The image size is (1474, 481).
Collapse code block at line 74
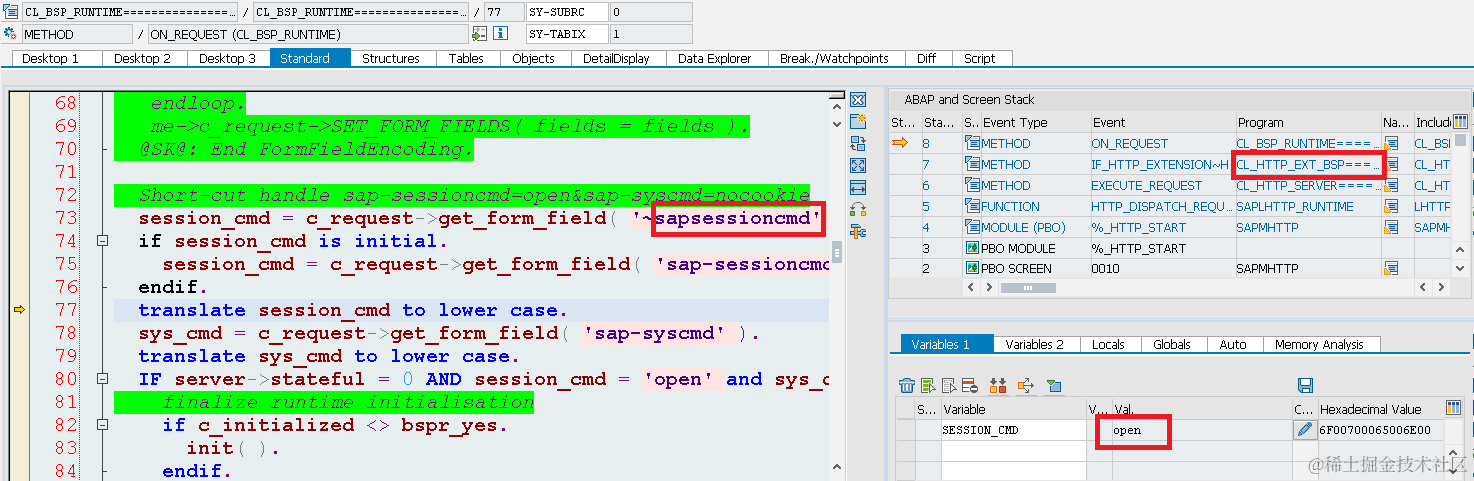pyautogui.click(x=101, y=241)
